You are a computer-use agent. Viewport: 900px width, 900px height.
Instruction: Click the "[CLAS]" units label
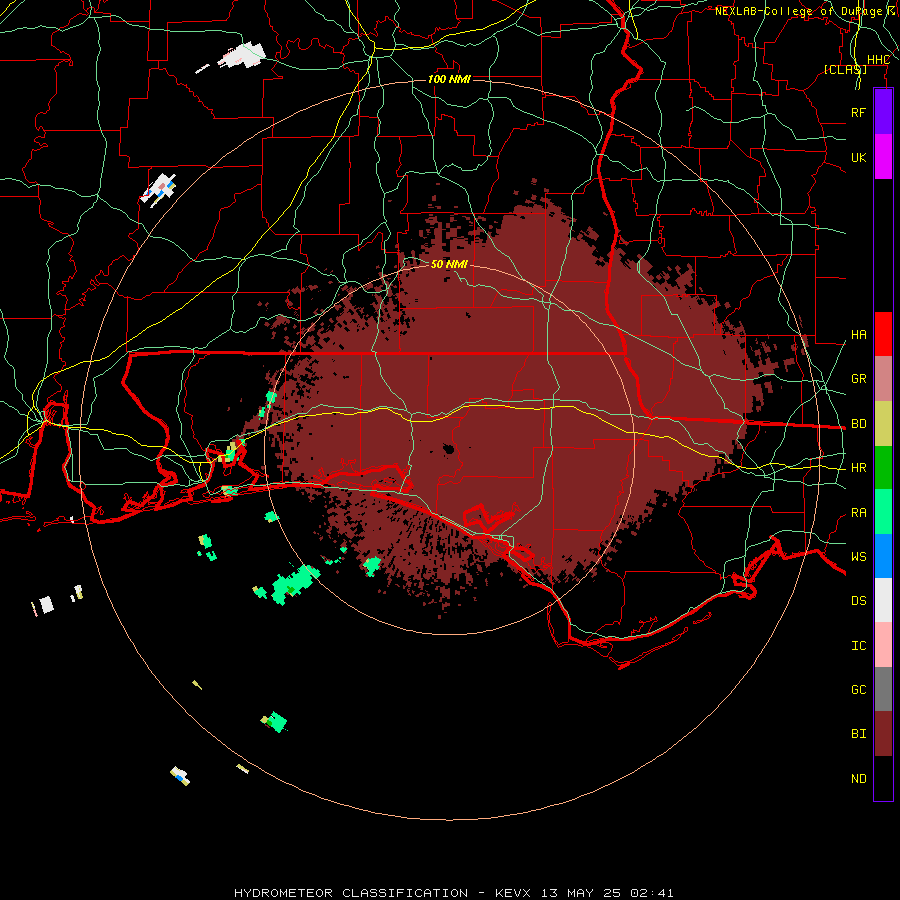click(x=845, y=69)
